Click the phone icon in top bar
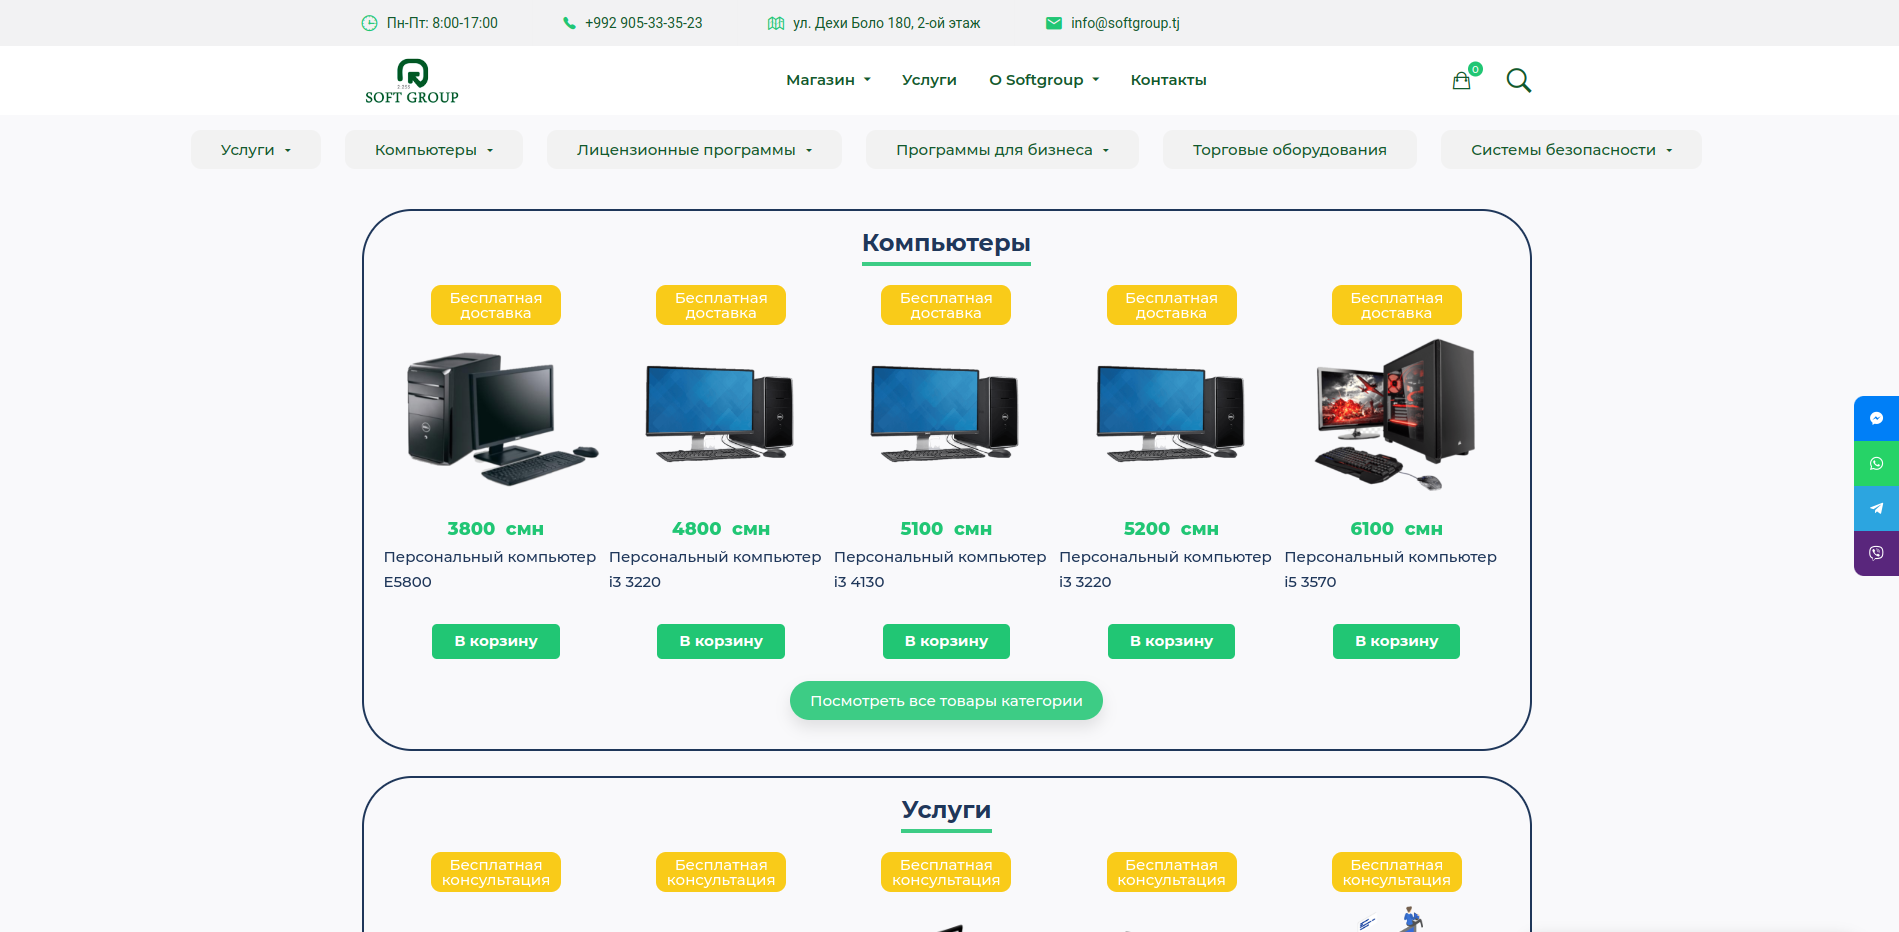The image size is (1899, 932). coord(569,23)
